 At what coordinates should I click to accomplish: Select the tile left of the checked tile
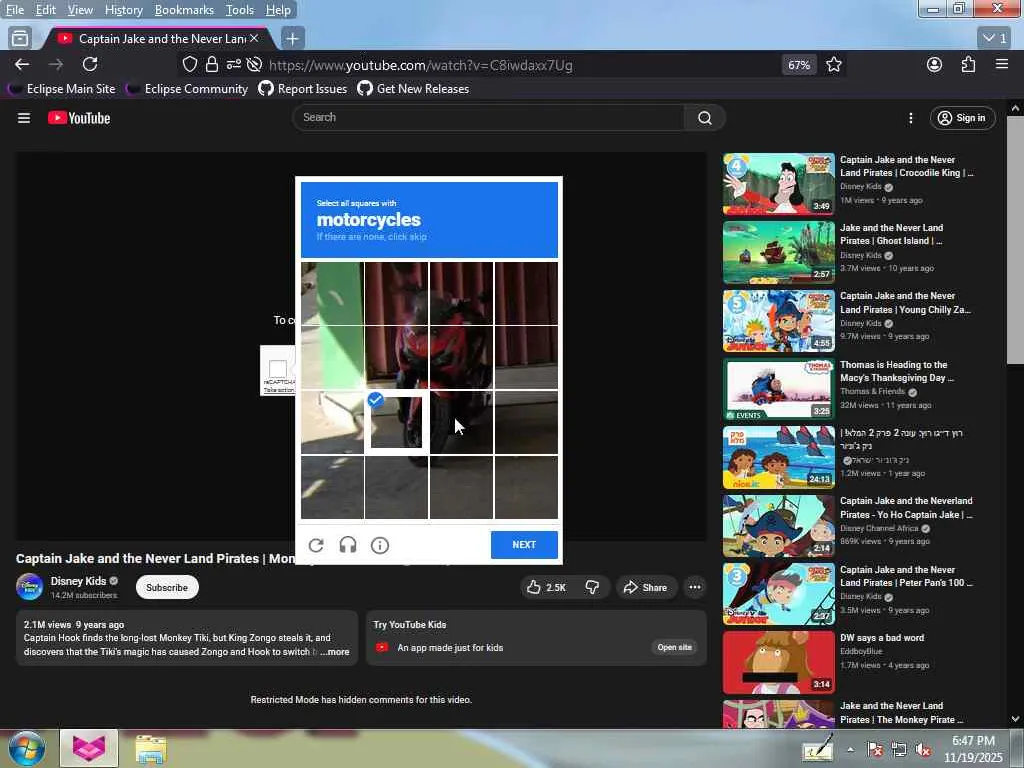click(x=332, y=423)
